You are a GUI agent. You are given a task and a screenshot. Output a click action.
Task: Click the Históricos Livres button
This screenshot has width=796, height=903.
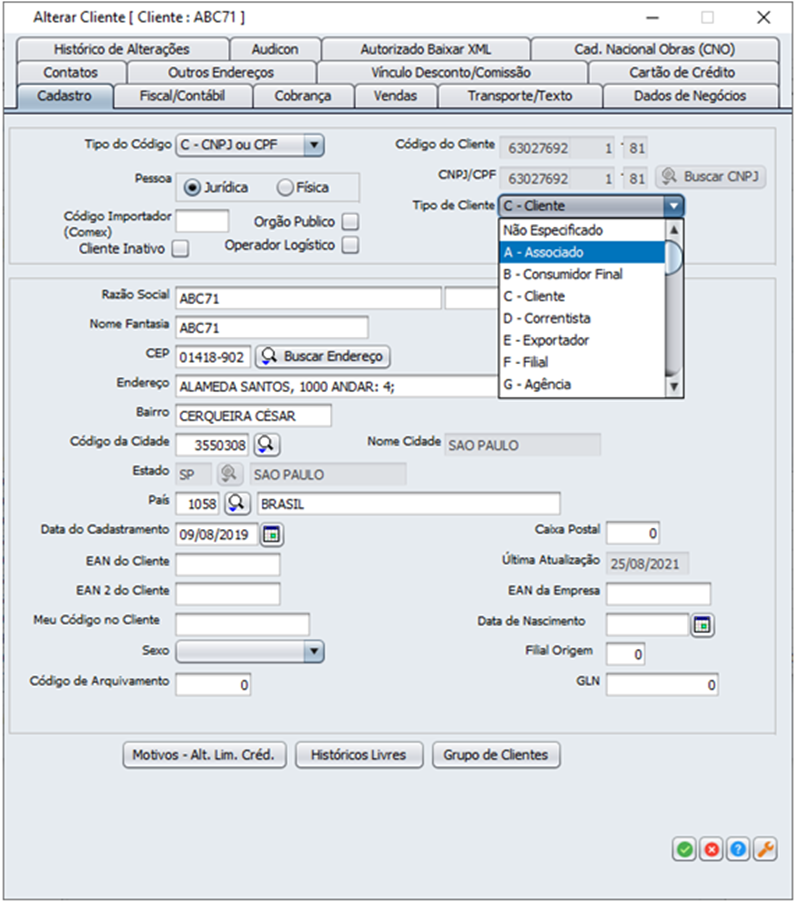point(359,755)
